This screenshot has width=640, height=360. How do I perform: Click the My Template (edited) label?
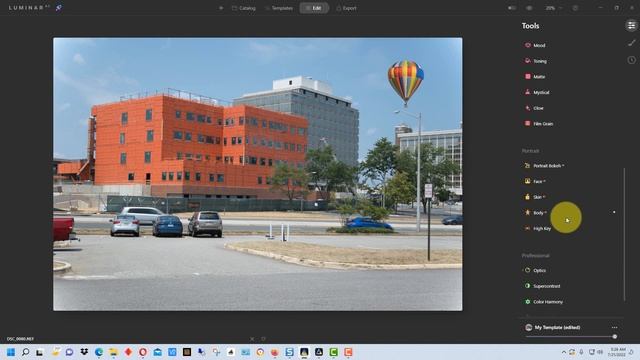click(557, 327)
